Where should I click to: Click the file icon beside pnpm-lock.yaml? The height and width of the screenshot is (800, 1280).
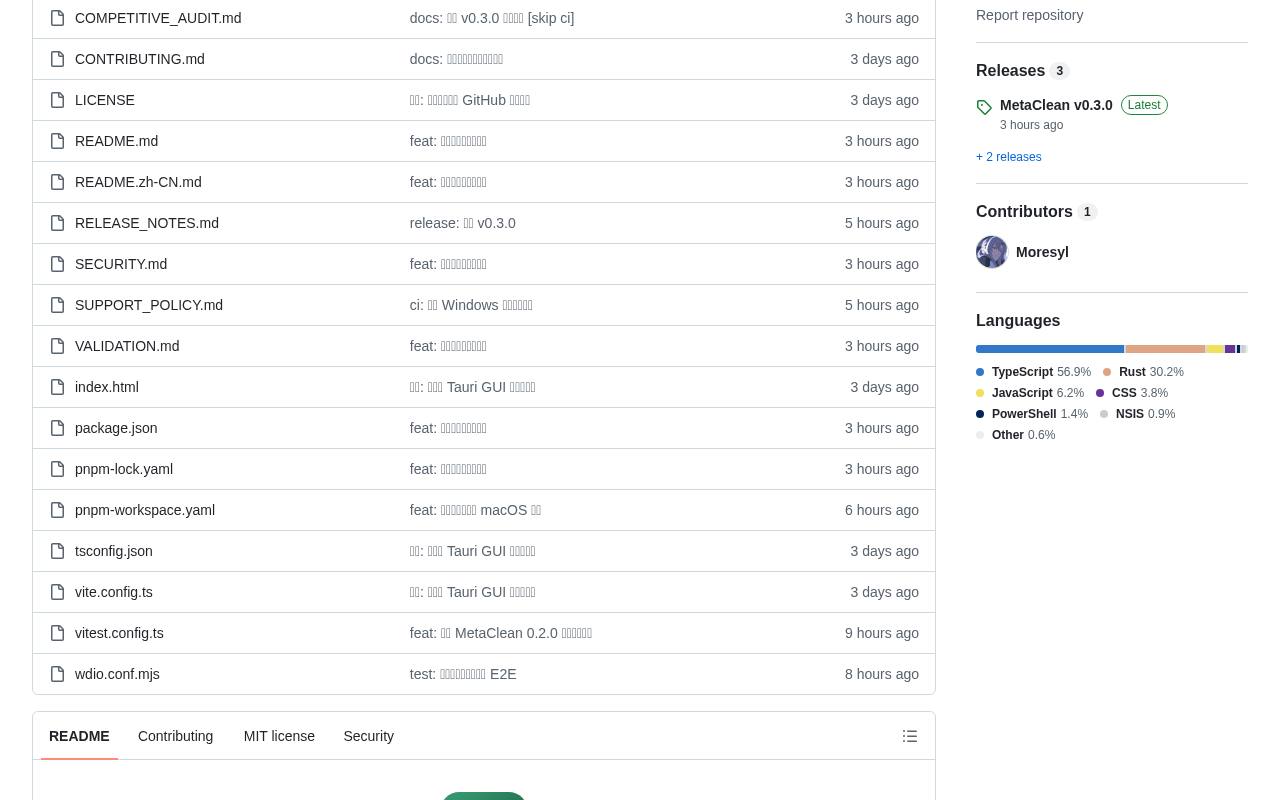click(57, 469)
